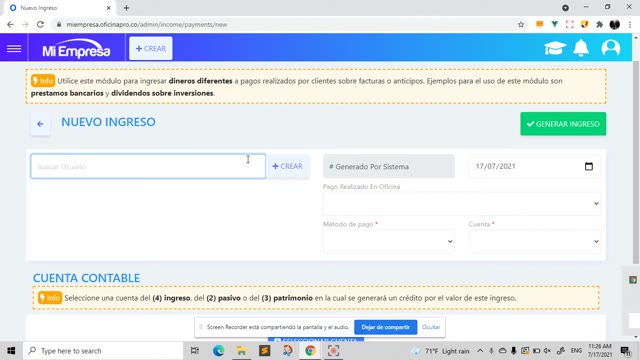Screen dimensions: 640x360
Task: Close the Nuevo Ingreso tab
Action: pos(109,8)
